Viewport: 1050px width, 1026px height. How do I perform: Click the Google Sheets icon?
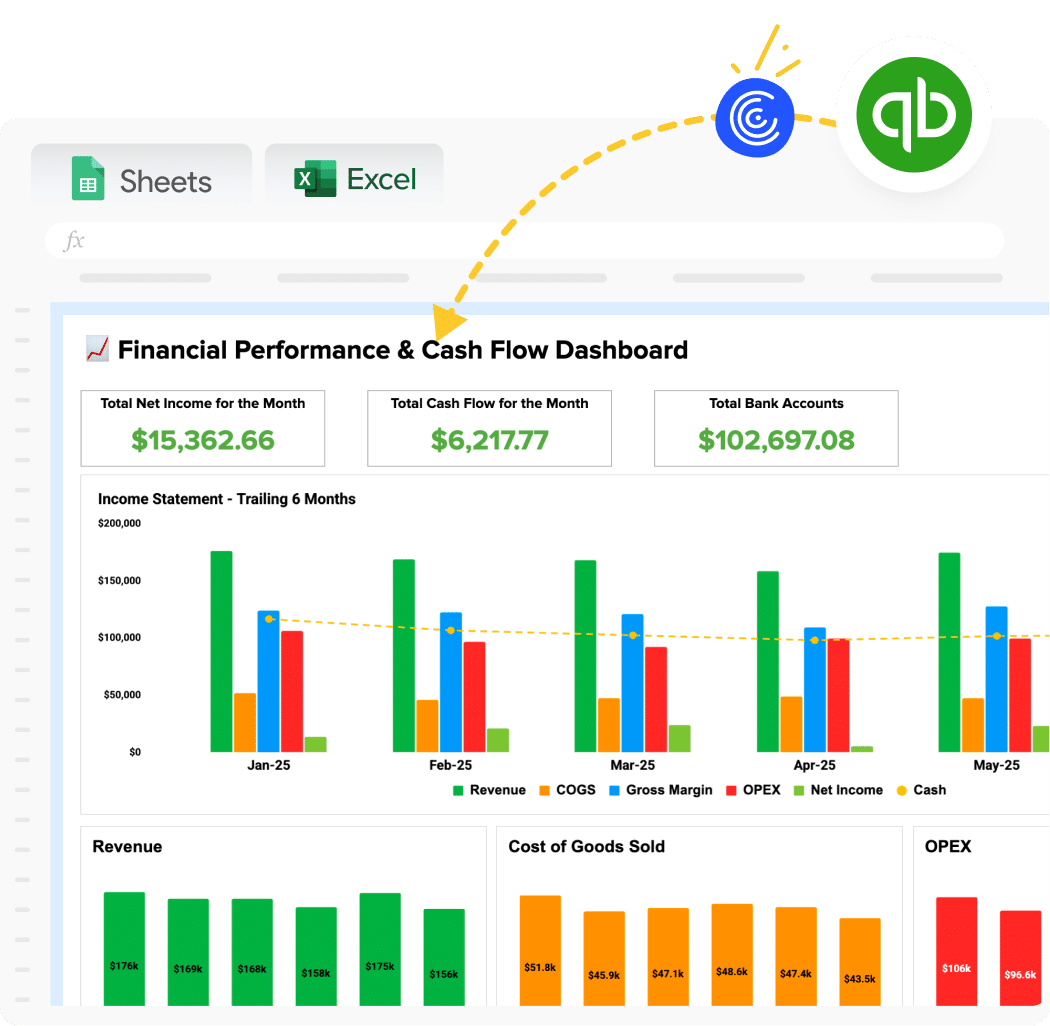coord(89,180)
